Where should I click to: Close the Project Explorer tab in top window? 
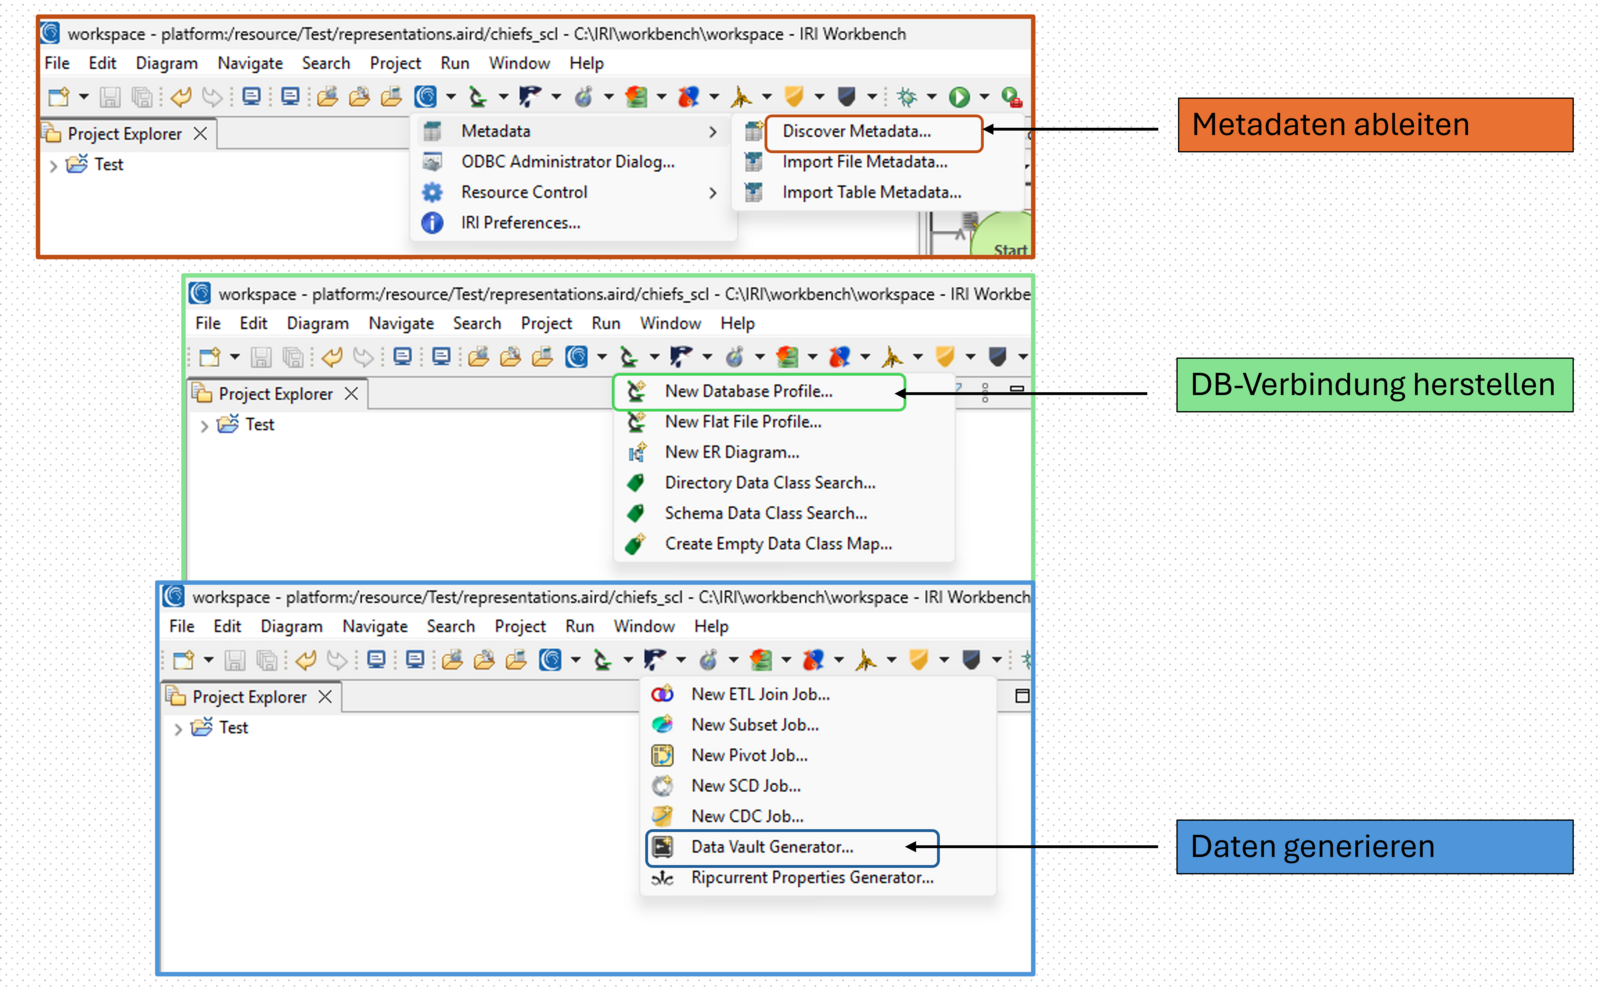tap(200, 133)
